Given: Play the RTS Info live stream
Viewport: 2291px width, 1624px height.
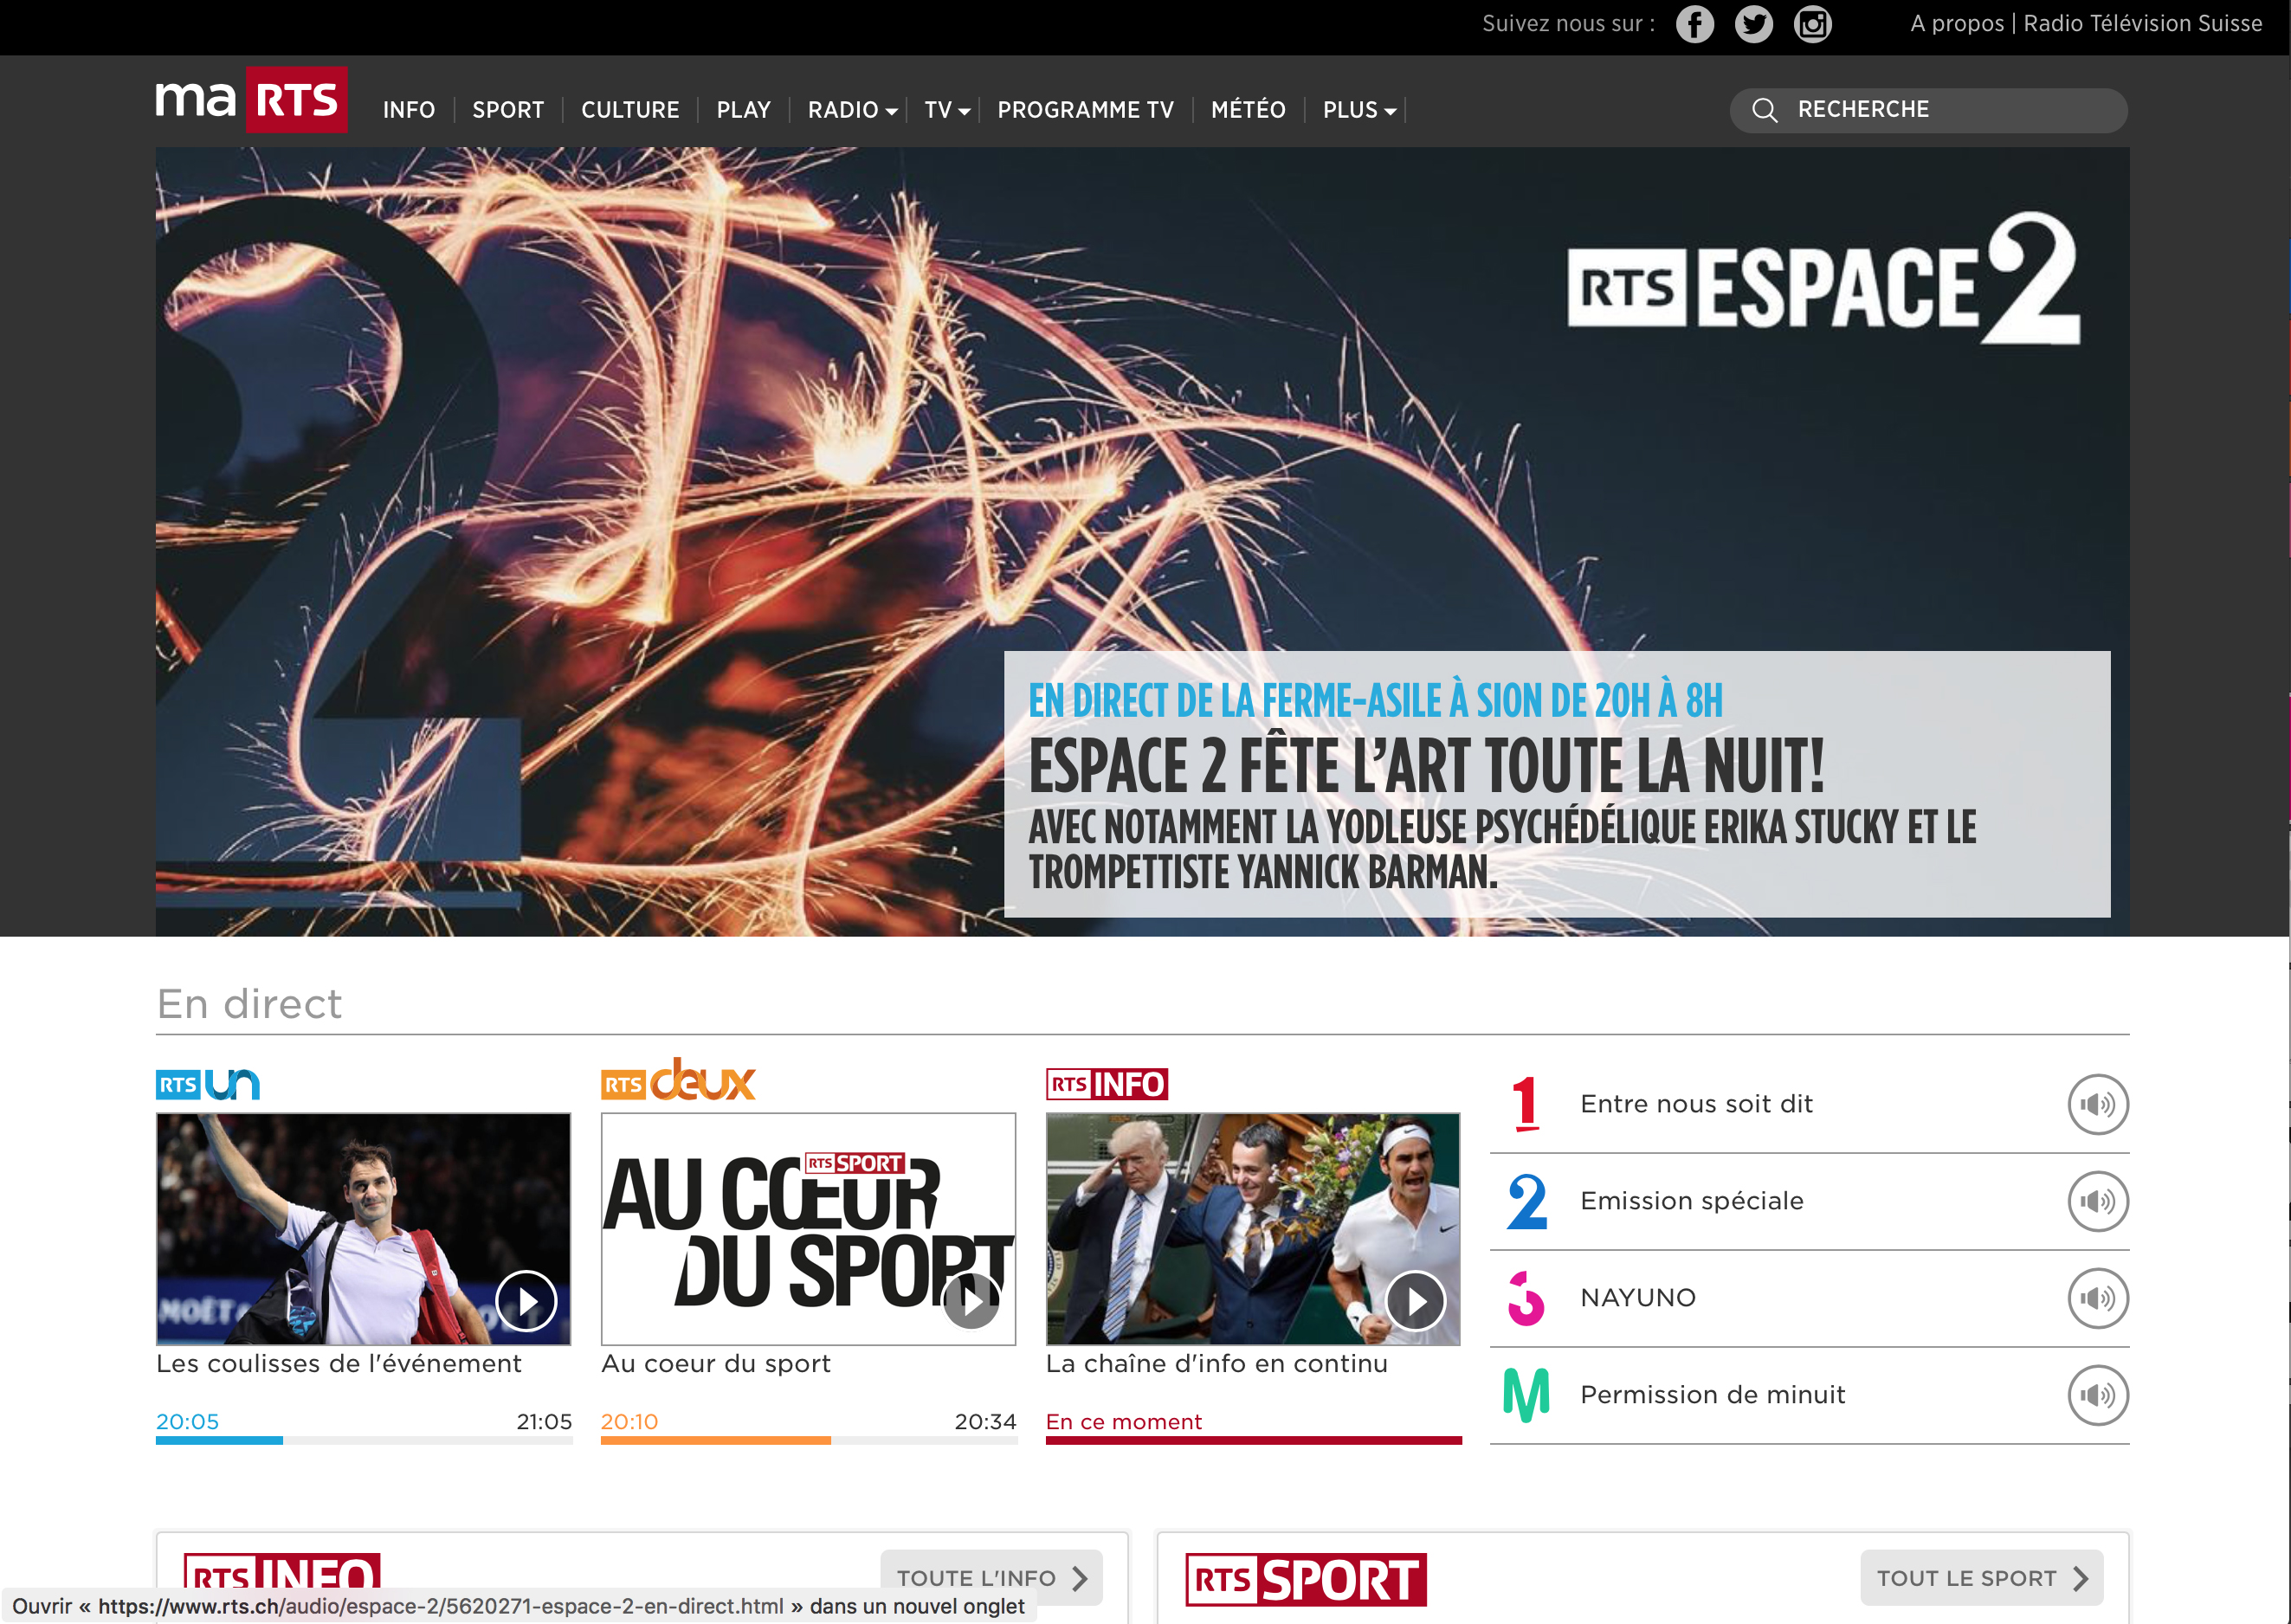Looking at the screenshot, I should [1415, 1301].
